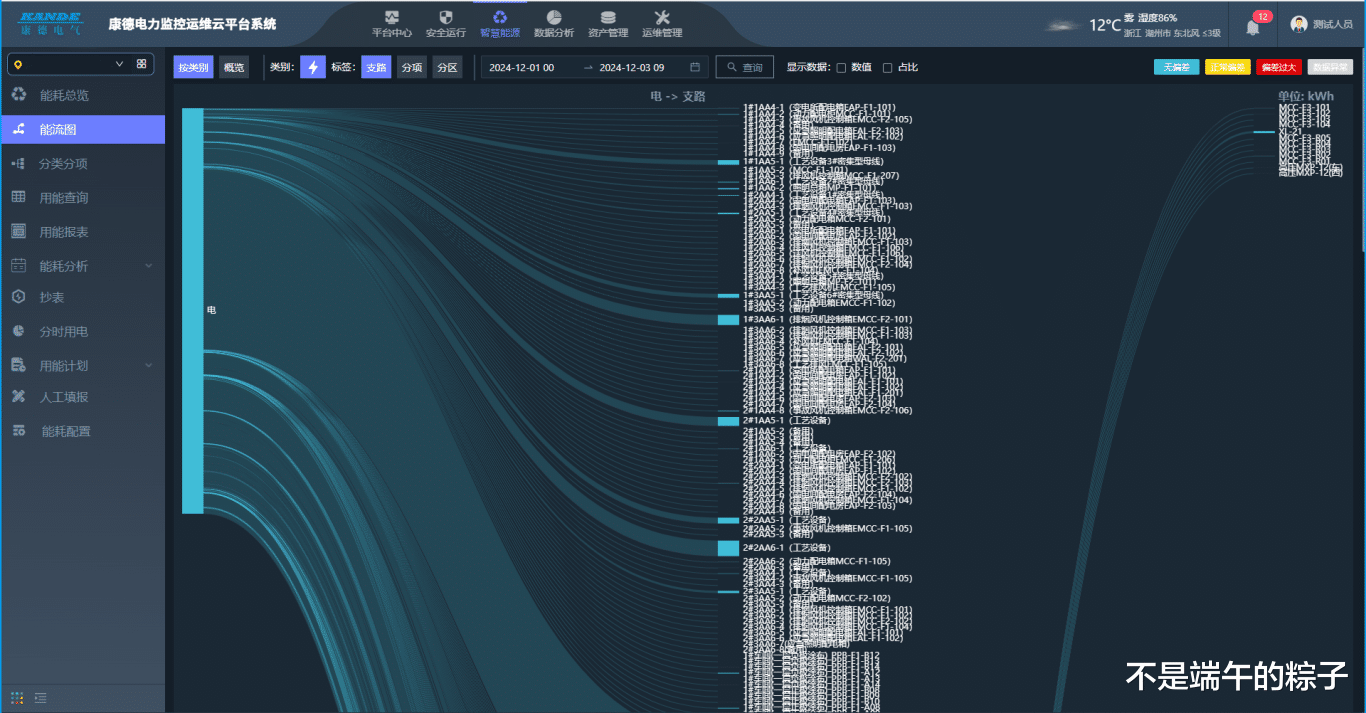Click the red 偏差过大 legend swatch
The width and height of the screenshot is (1366, 713).
pos(1279,67)
